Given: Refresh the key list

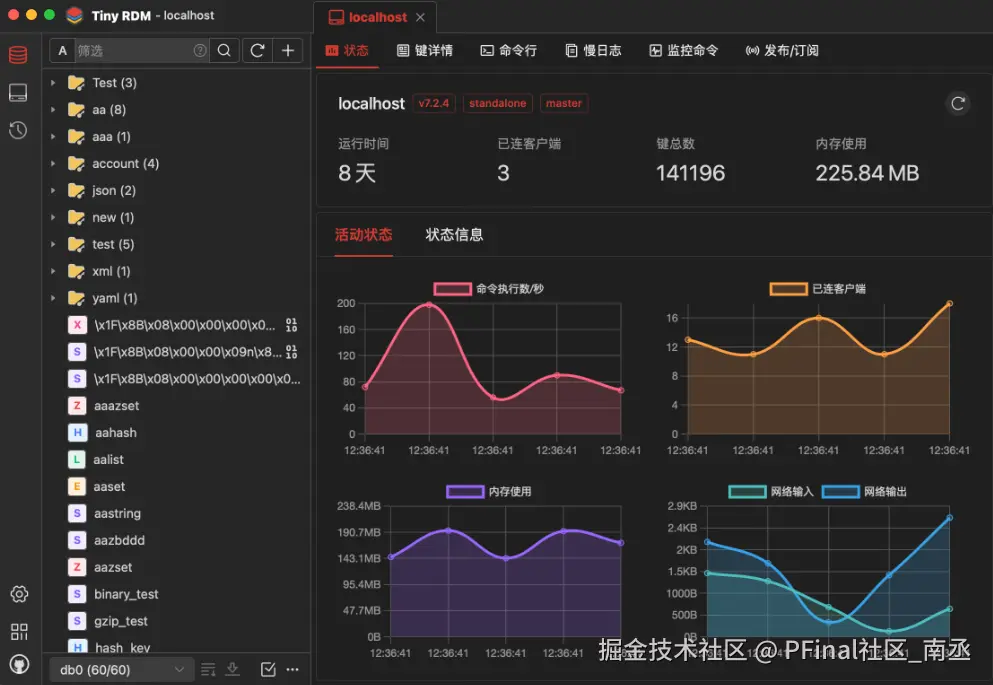Looking at the screenshot, I should pyautogui.click(x=257, y=51).
